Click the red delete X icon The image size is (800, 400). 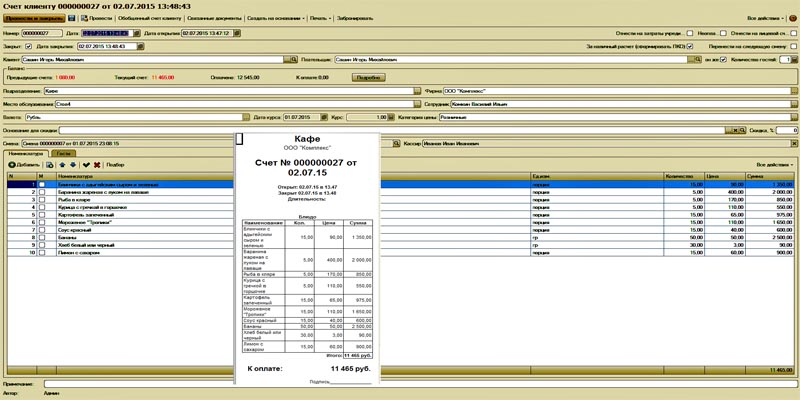97,164
